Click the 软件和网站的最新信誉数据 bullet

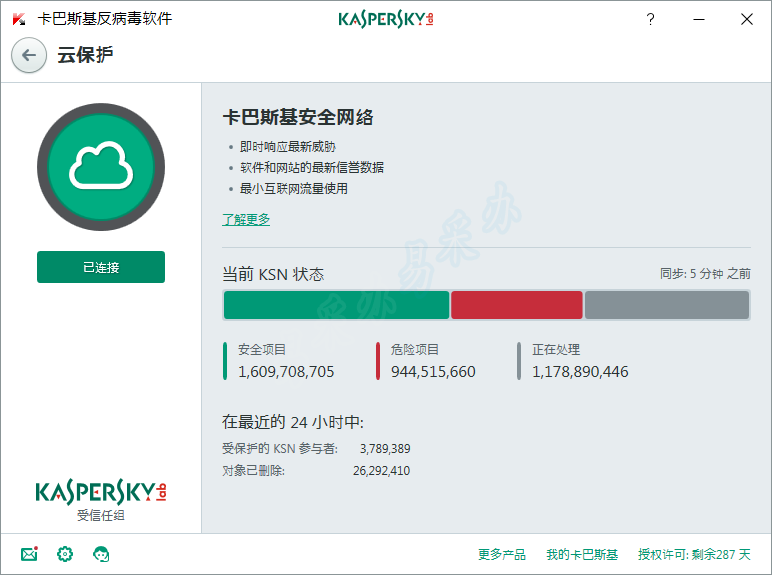[312, 167]
